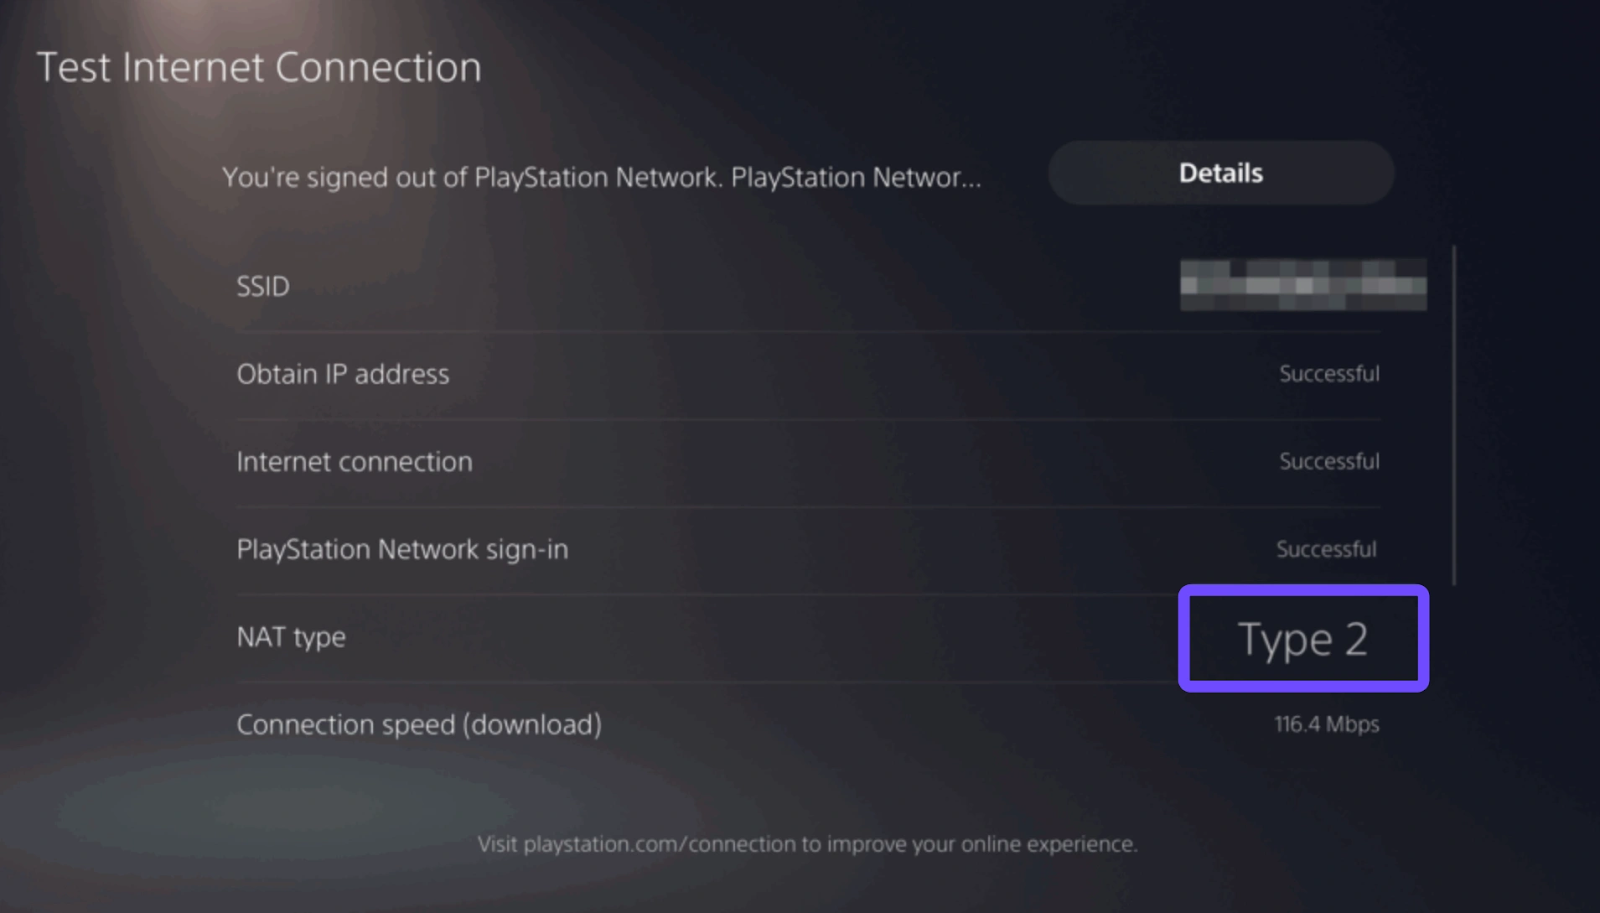Open the Details button

1220,173
